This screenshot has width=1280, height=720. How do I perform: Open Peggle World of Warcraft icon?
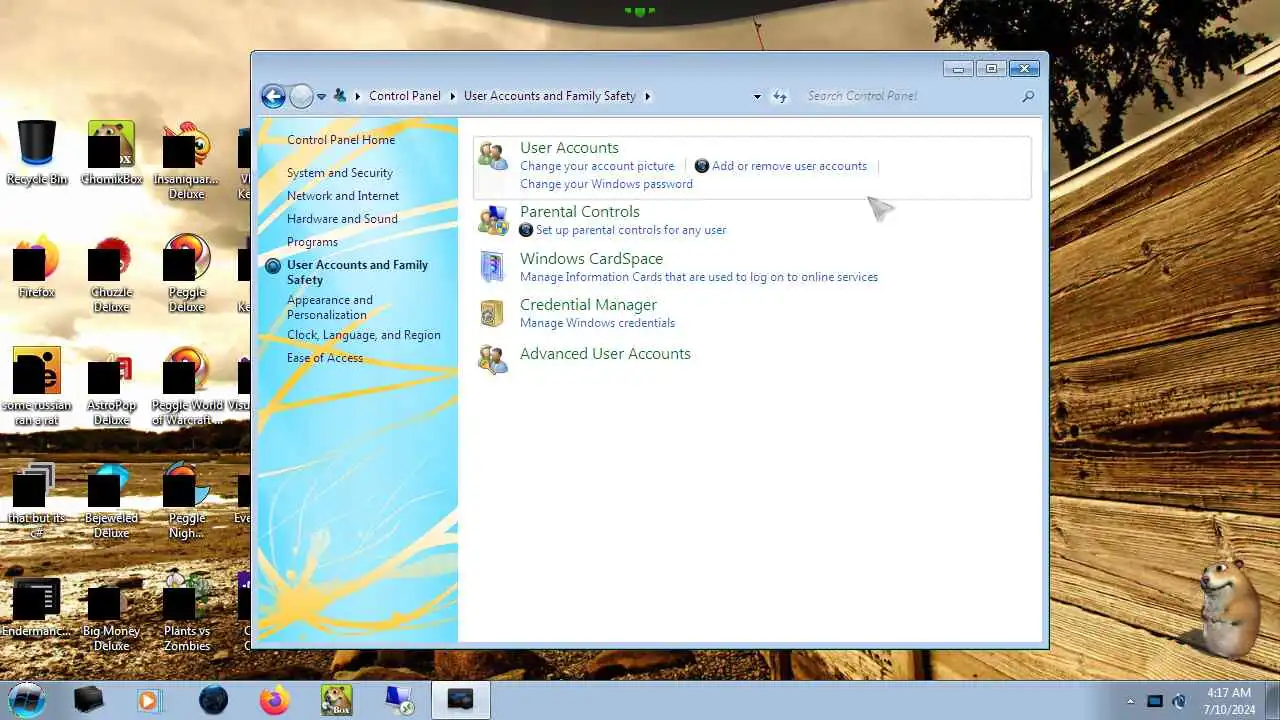click(x=186, y=371)
